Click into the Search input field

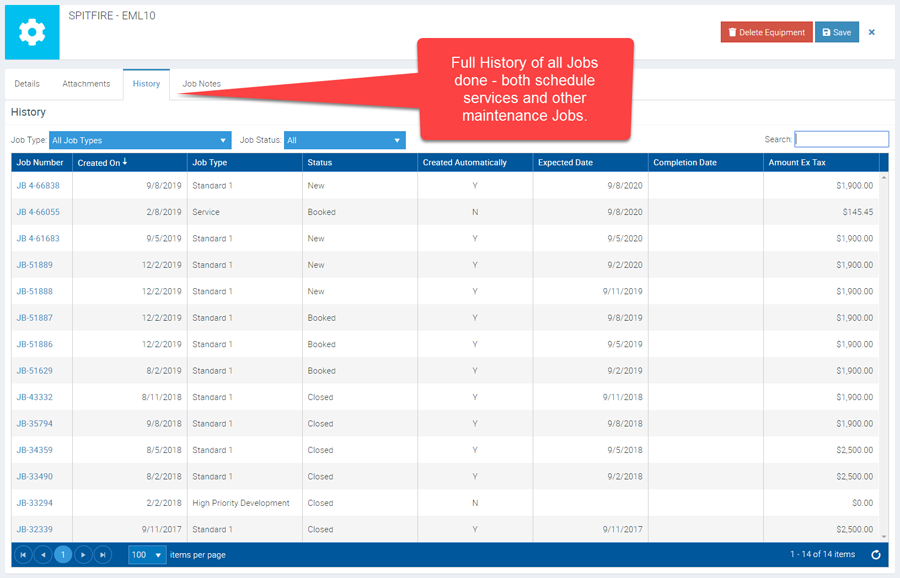coord(841,140)
